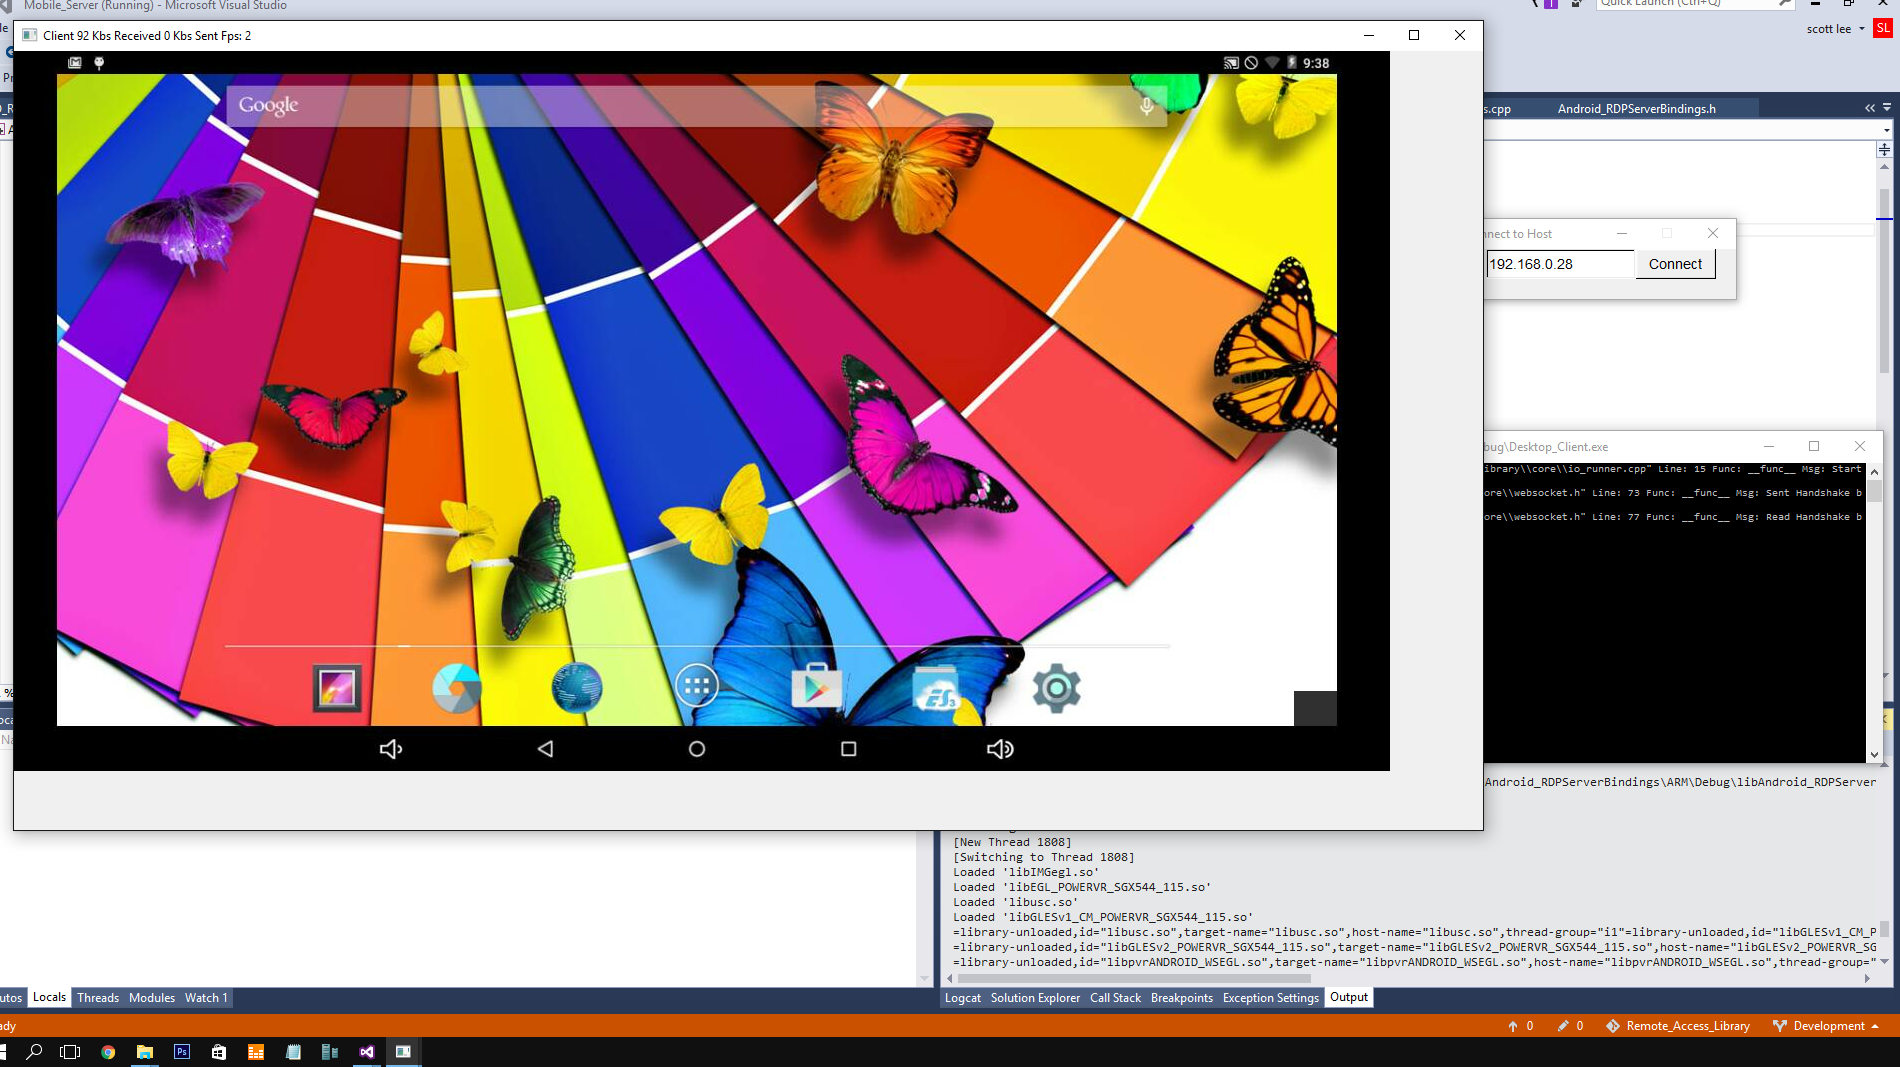Launch the globe Browser app
The image size is (1900, 1067).
[x=577, y=688]
